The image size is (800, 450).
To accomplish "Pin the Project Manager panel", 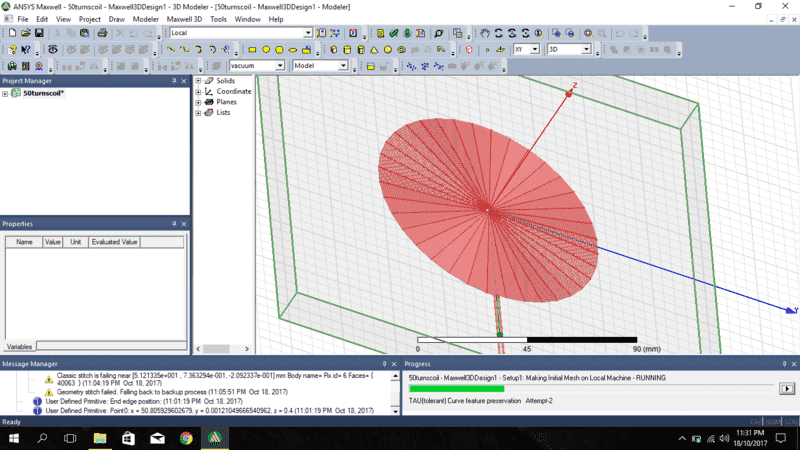I will point(174,81).
